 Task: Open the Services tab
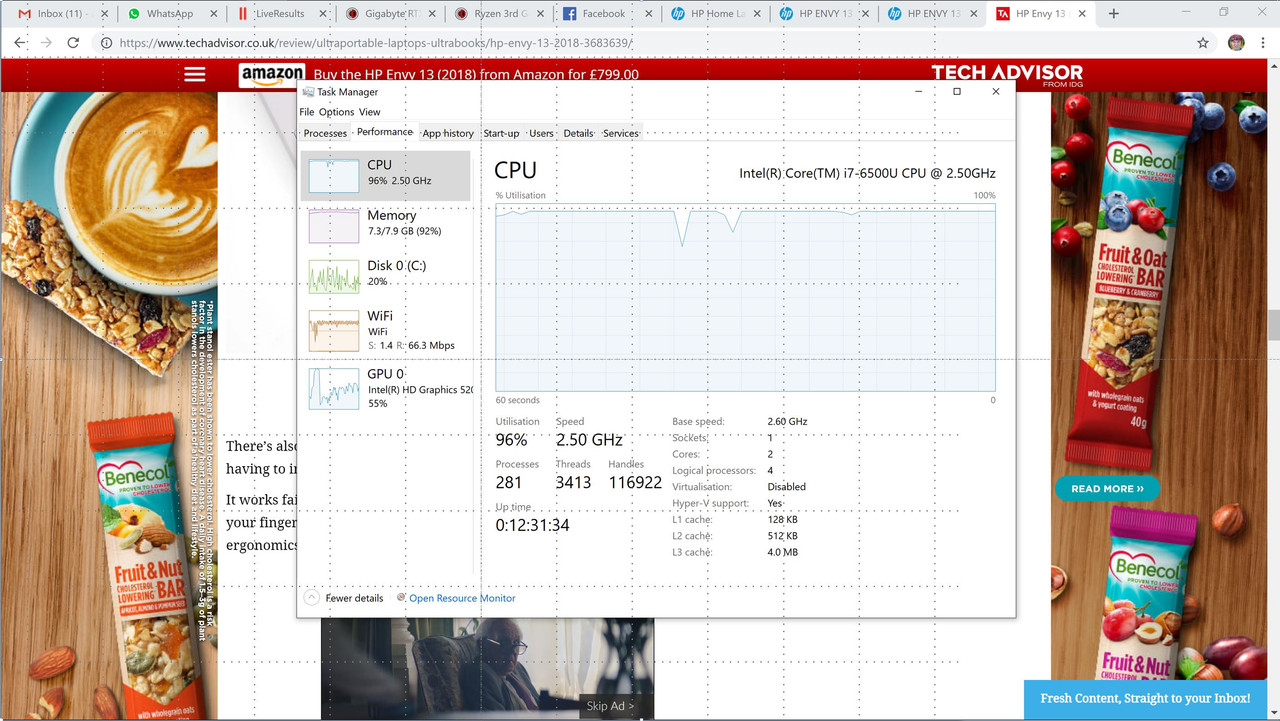coord(620,133)
